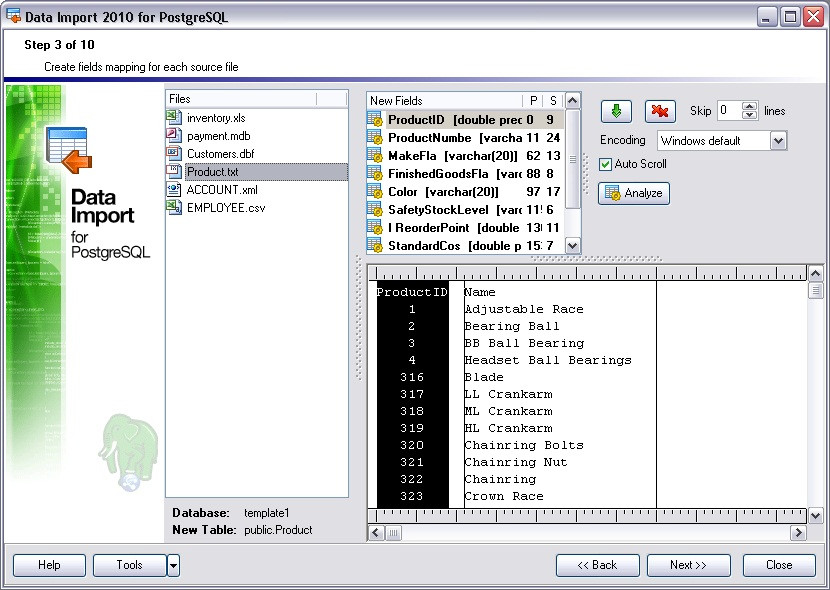Go back with the << Back button
This screenshot has width=830, height=590.
(598, 565)
